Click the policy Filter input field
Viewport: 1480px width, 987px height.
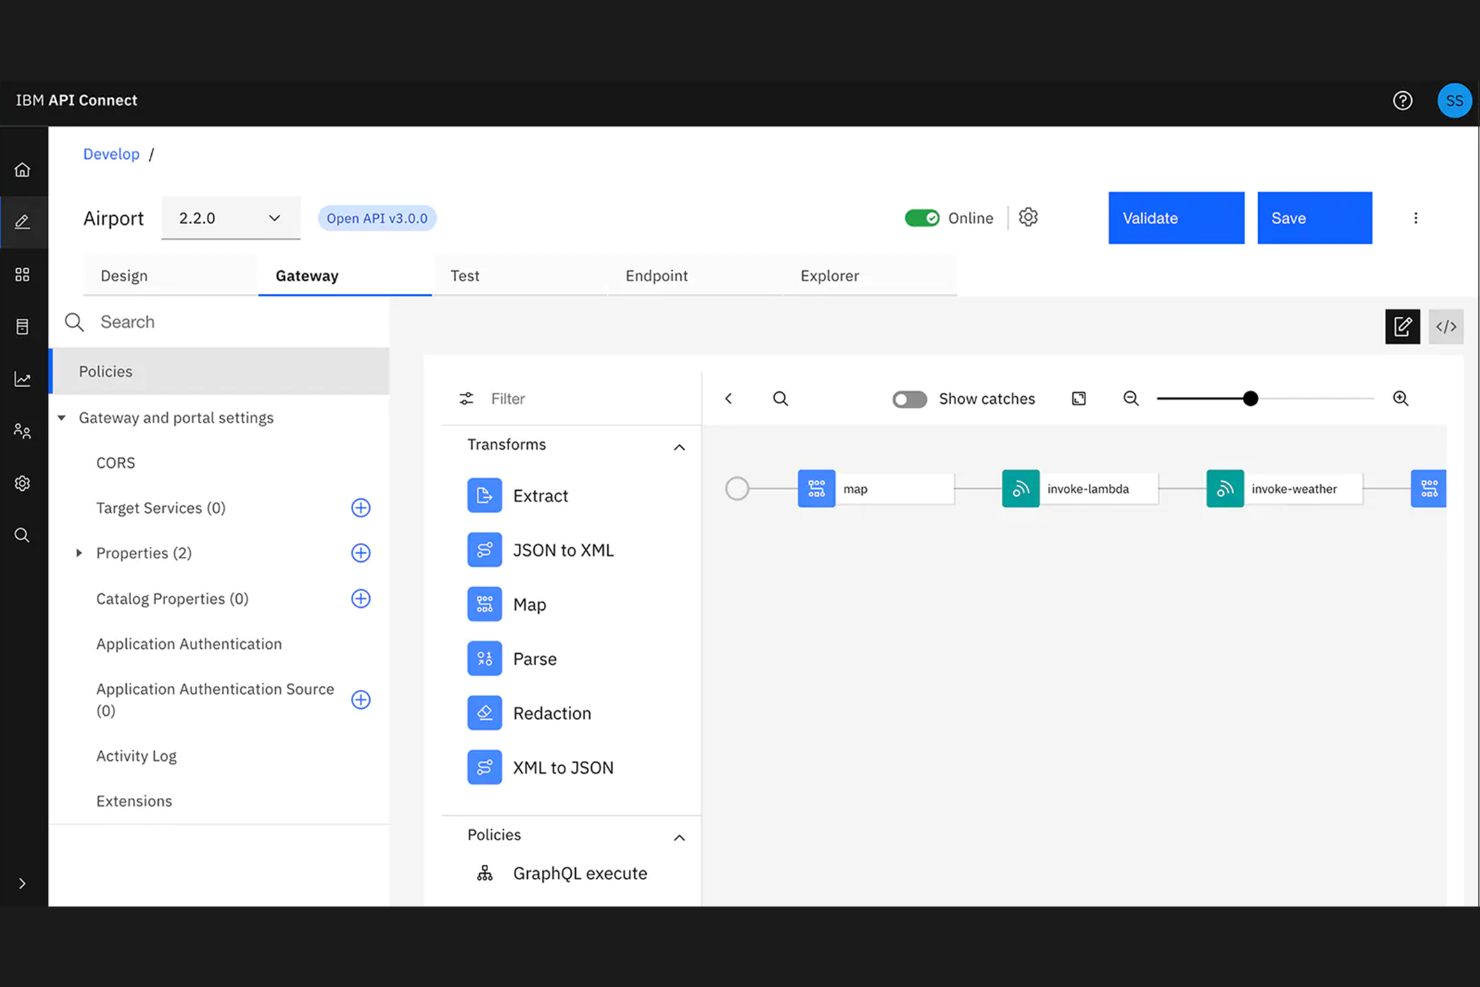570,398
